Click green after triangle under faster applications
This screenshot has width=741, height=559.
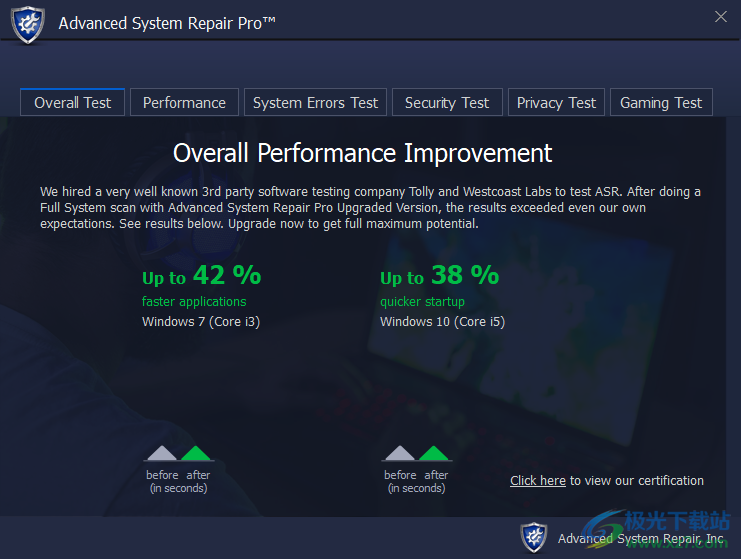196,453
